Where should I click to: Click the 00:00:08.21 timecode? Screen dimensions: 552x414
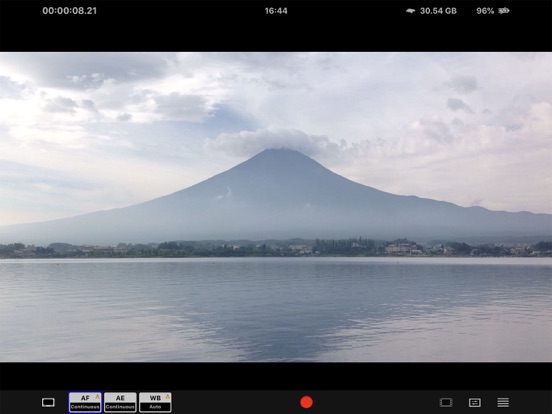click(x=69, y=11)
